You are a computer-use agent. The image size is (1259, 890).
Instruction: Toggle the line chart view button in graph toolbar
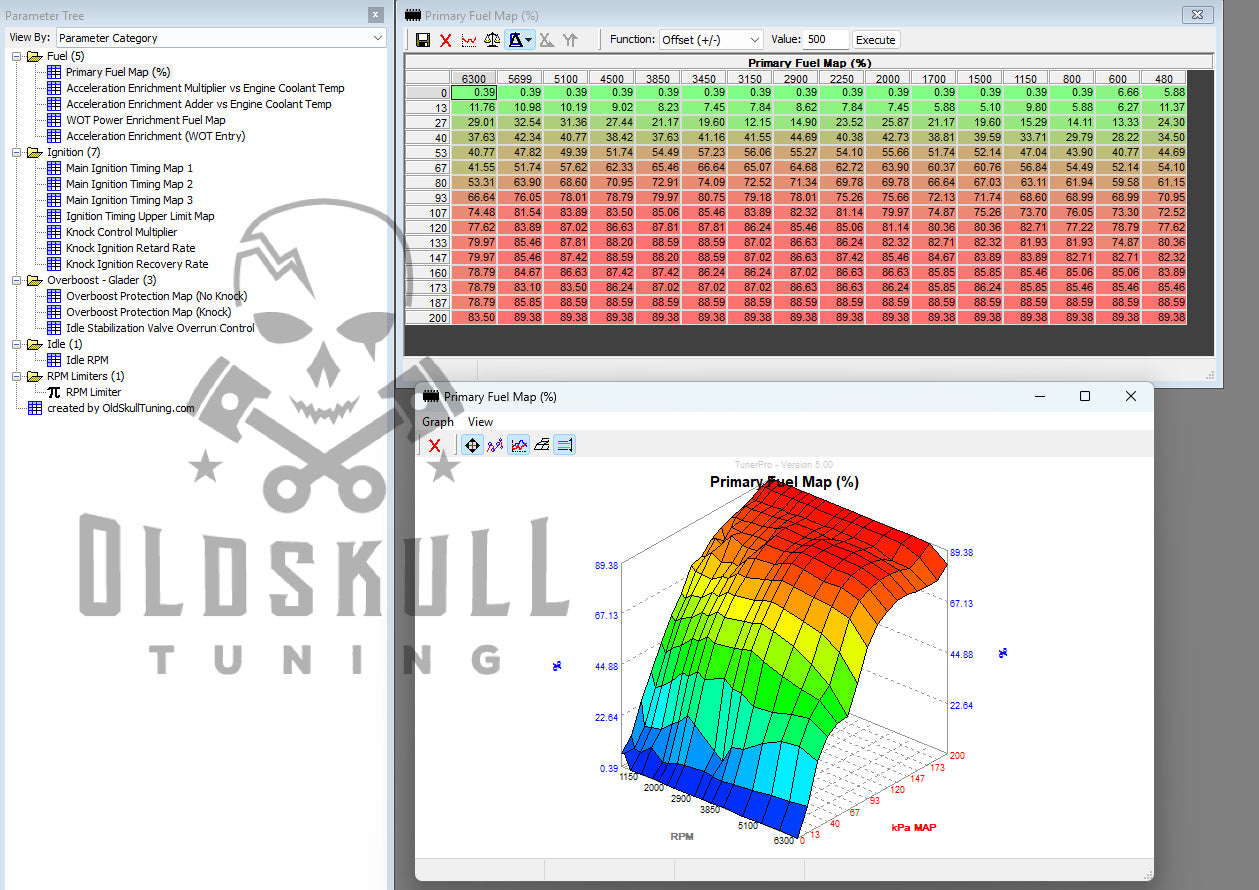[x=518, y=445]
